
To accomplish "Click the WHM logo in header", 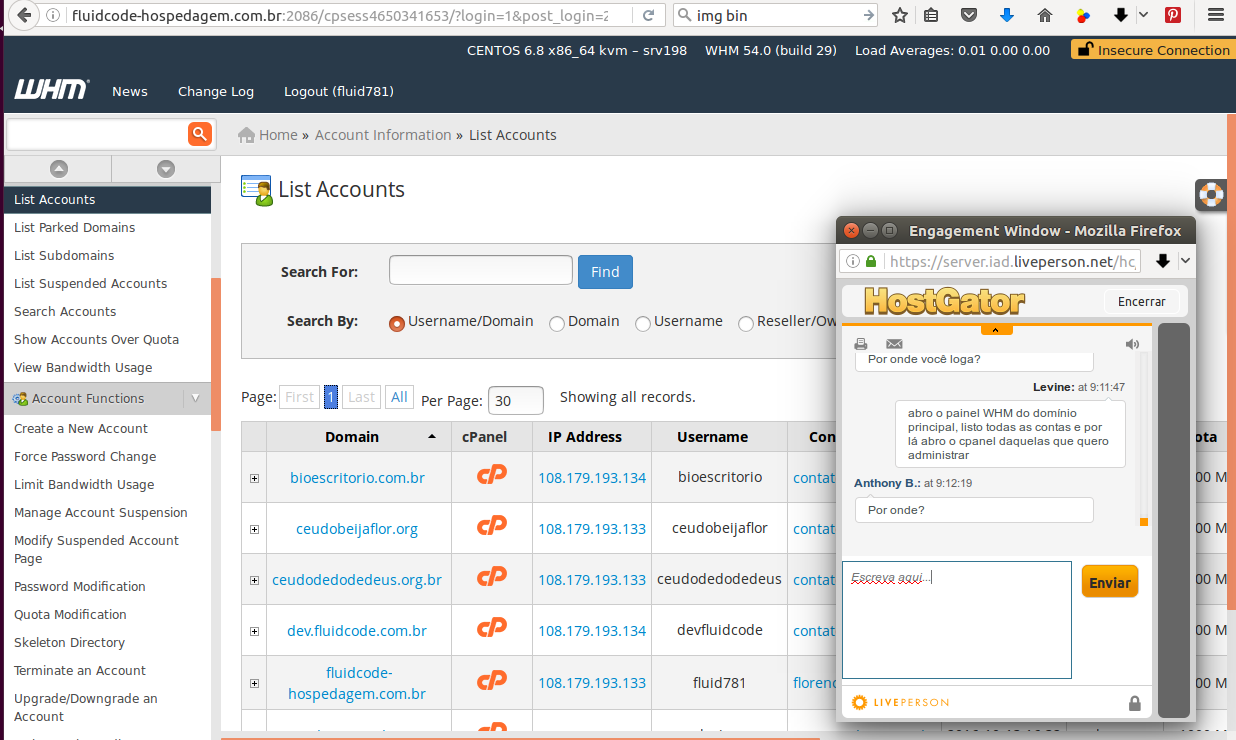I will click(51, 90).
